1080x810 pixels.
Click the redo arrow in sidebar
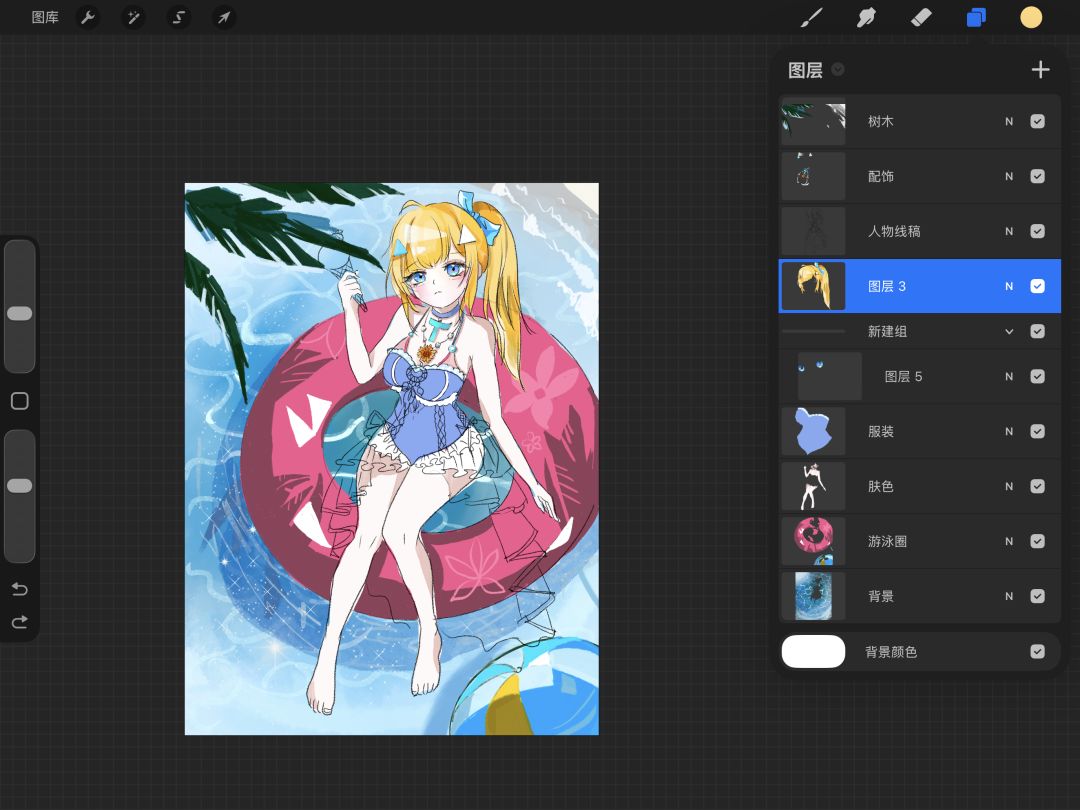[19, 622]
